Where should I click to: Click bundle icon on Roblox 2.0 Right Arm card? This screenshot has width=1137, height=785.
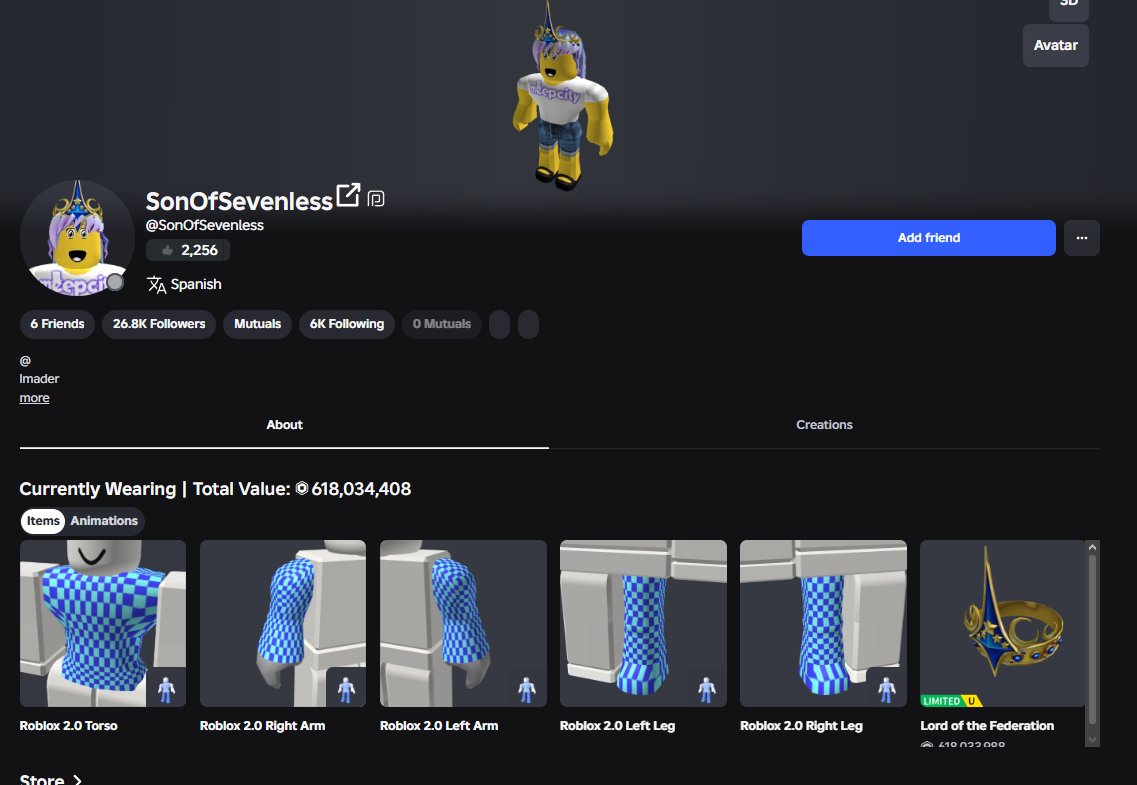tap(346, 688)
